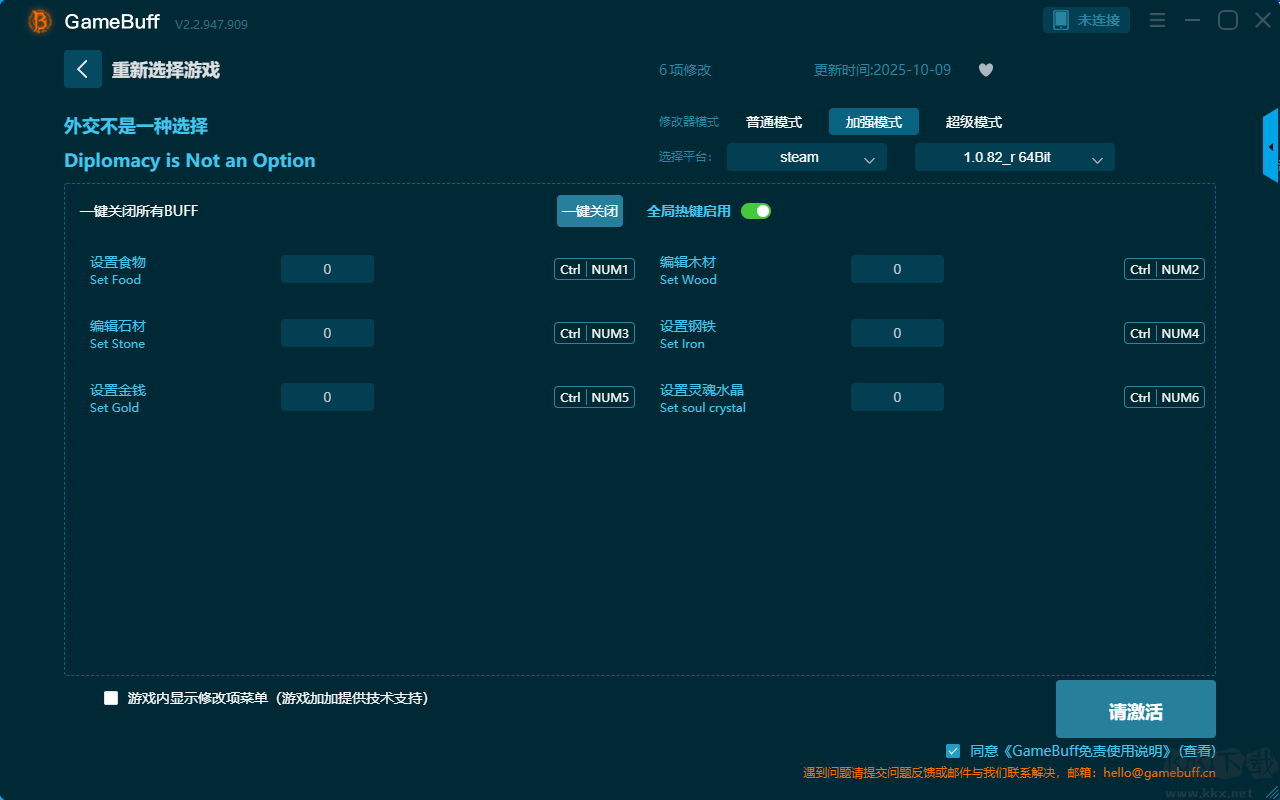
Task: Uncheck the GameBuff disclaimer agreement checkbox
Action: 953,751
